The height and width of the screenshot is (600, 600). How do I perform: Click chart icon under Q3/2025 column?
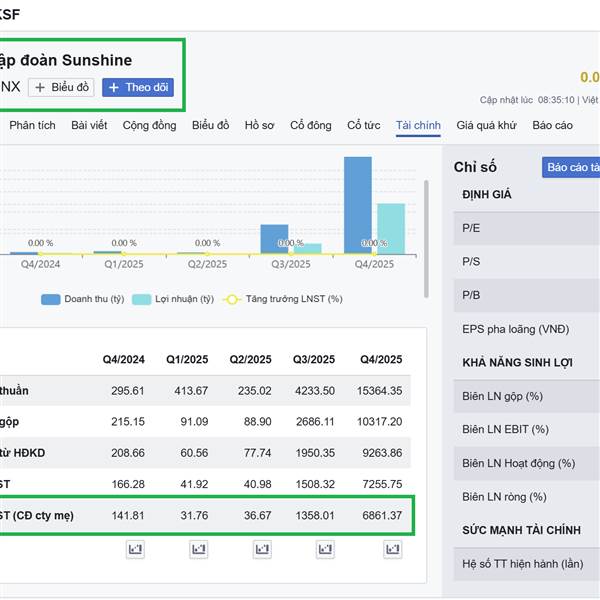(x=325, y=549)
